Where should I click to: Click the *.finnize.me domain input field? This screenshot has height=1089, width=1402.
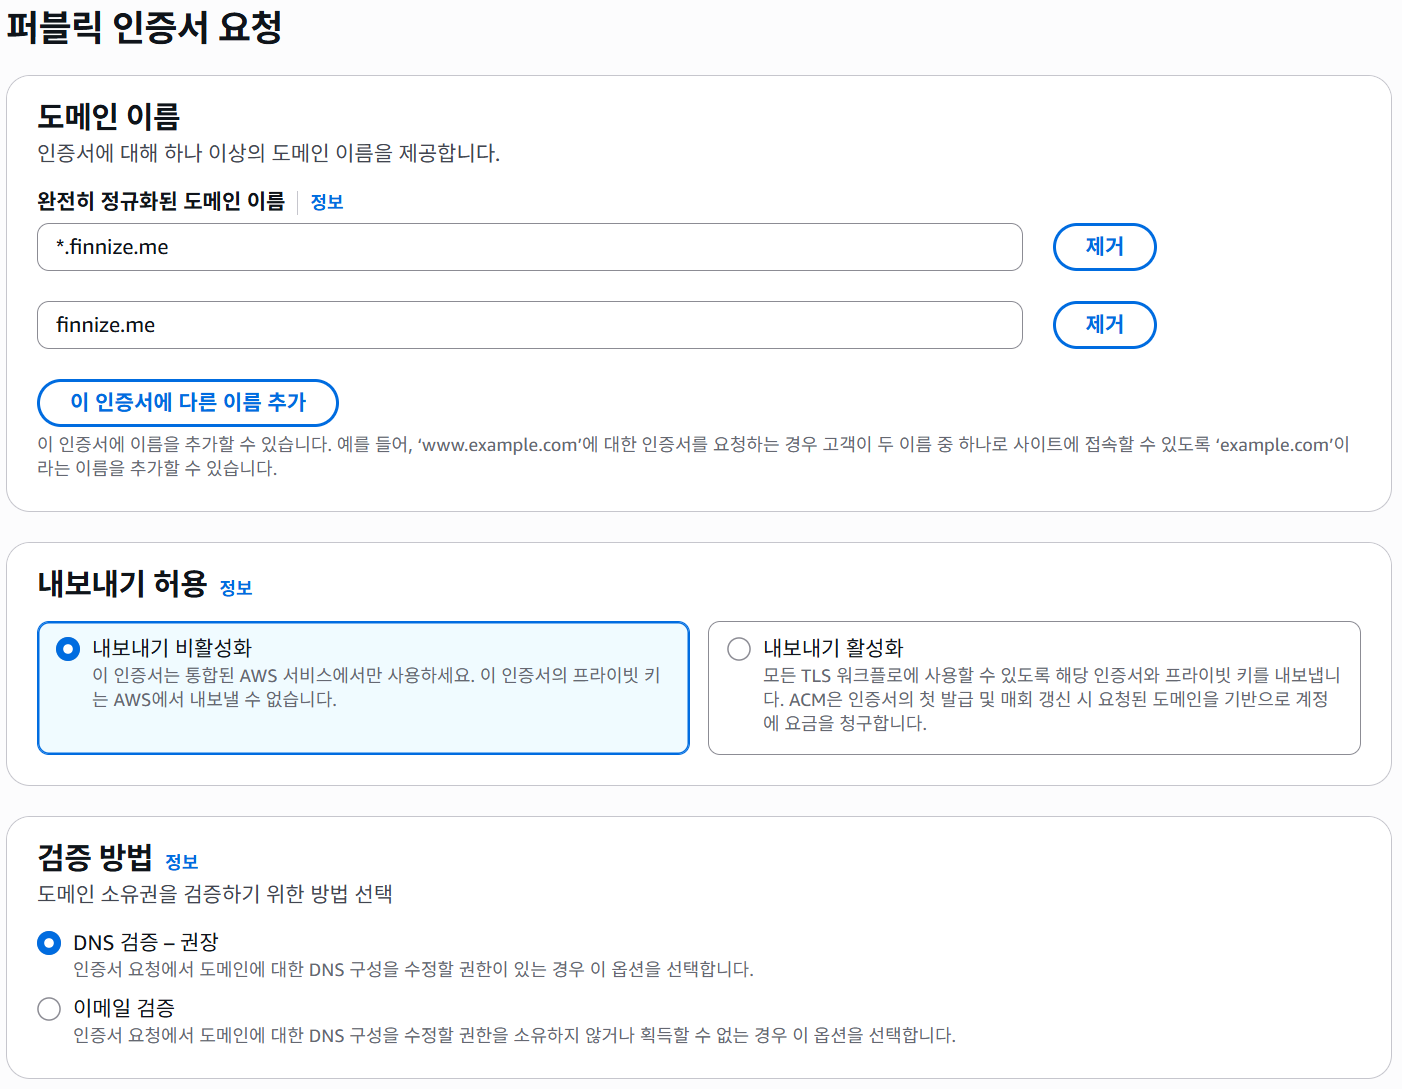529,247
